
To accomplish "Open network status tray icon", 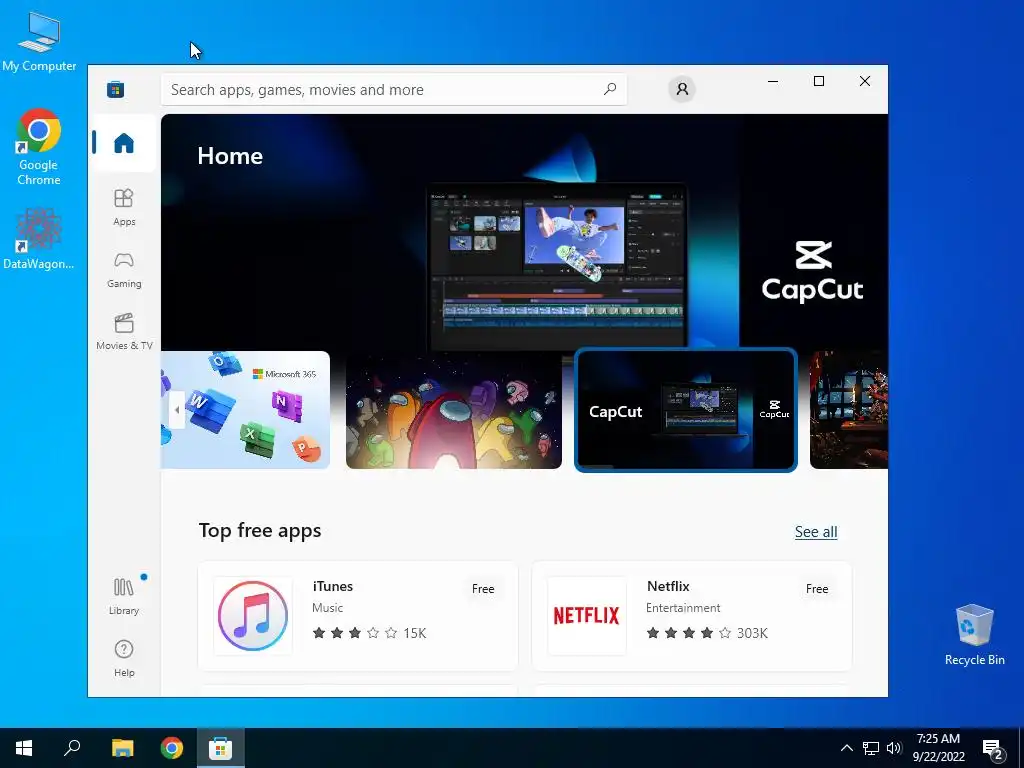I will pyautogui.click(x=871, y=748).
